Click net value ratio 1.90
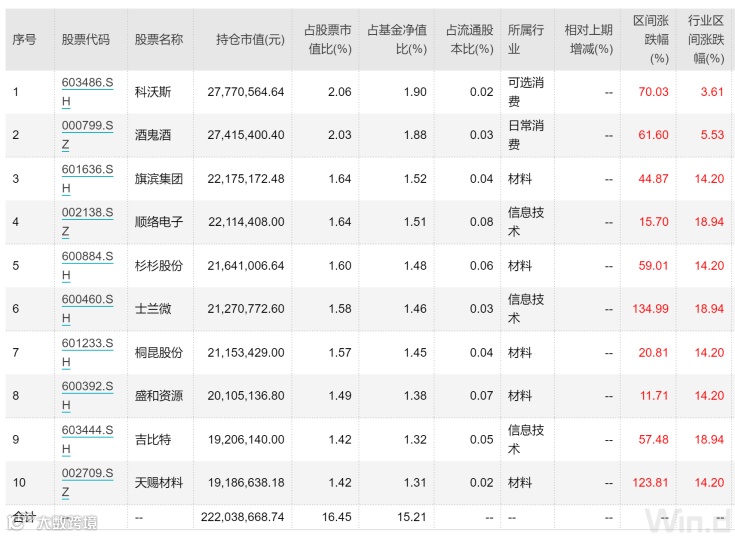 415,92
